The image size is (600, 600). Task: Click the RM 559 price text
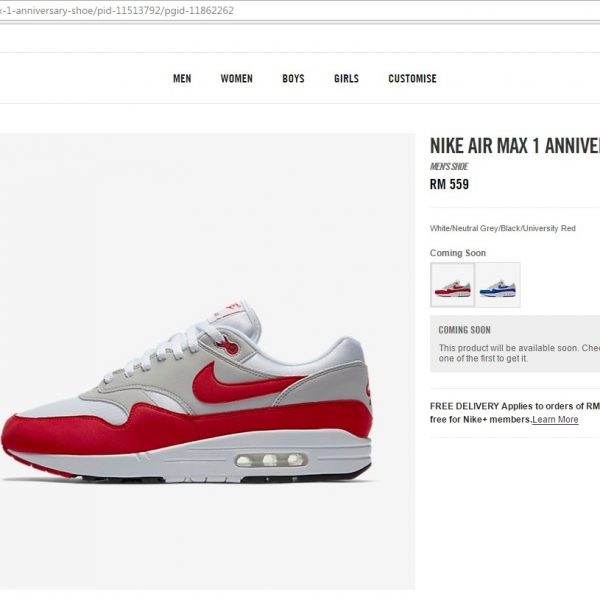point(449,184)
